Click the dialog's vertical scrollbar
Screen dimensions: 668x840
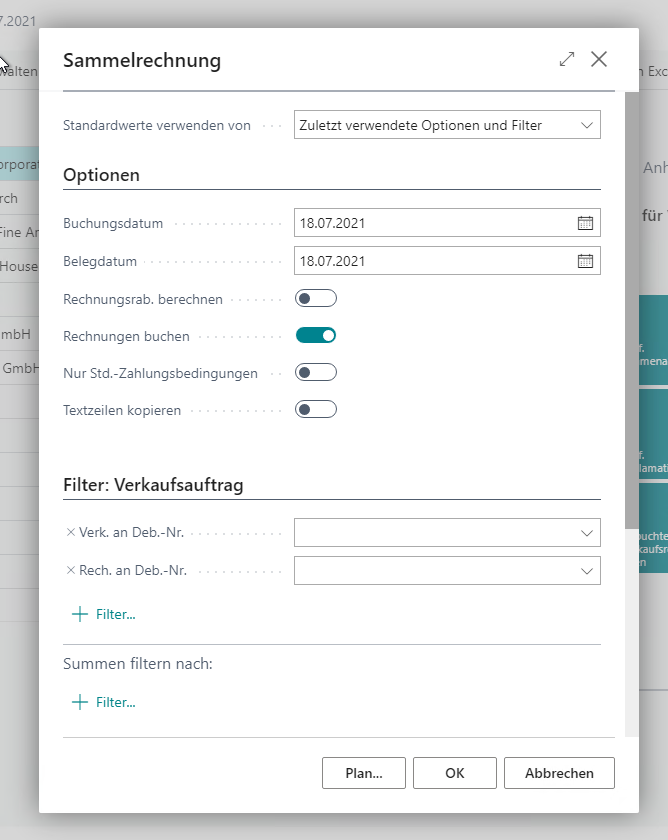[x=632, y=311]
